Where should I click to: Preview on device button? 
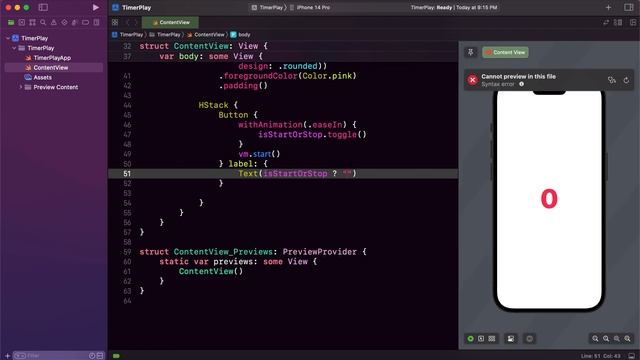(529, 338)
